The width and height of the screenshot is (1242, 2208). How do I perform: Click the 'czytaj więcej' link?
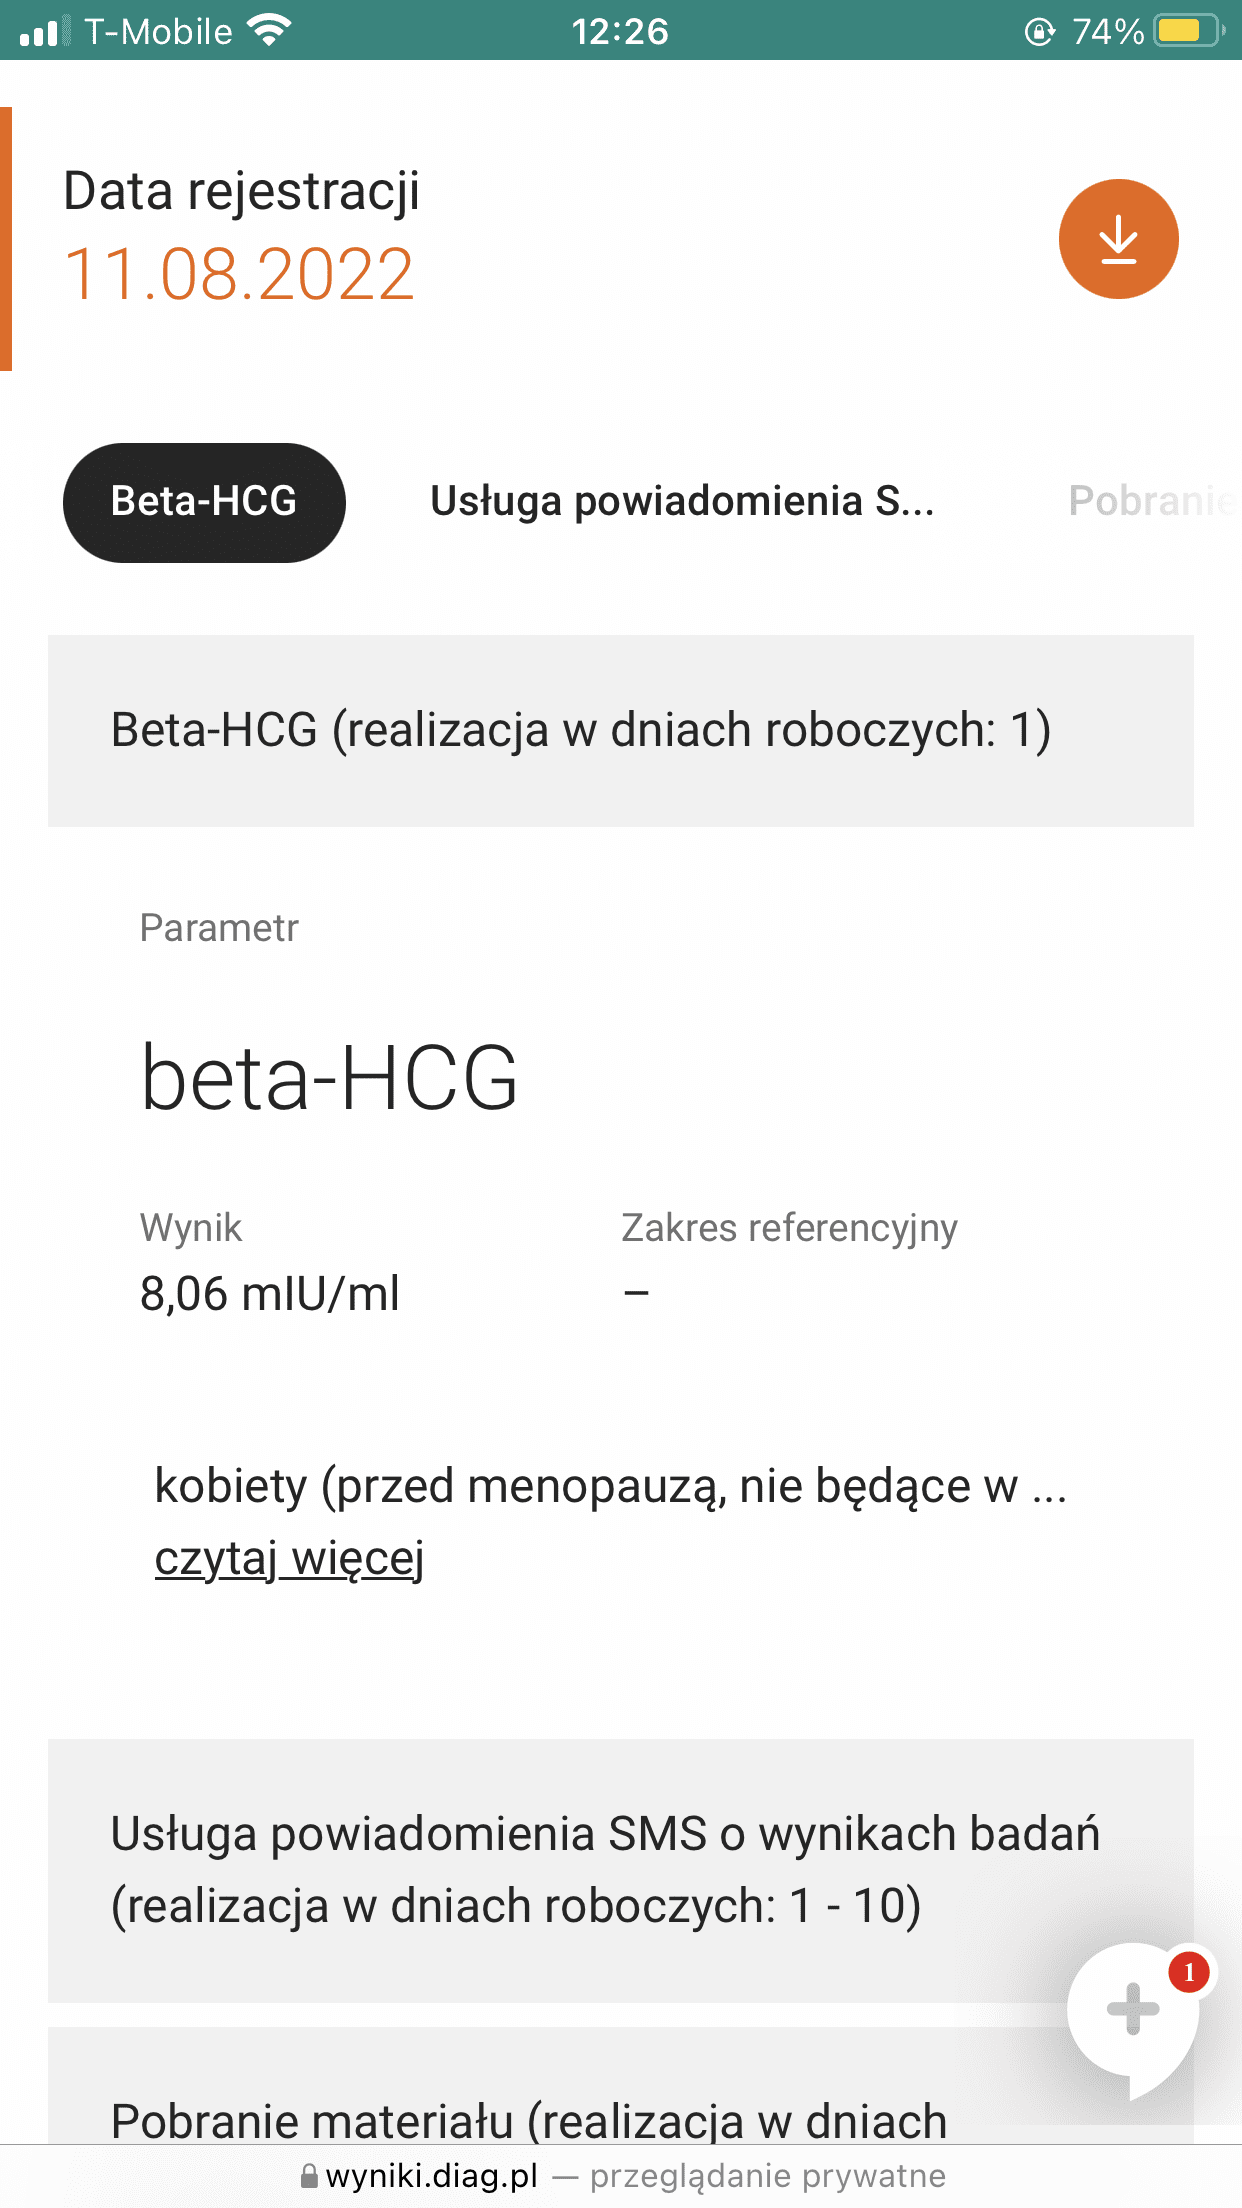pyautogui.click(x=289, y=1558)
